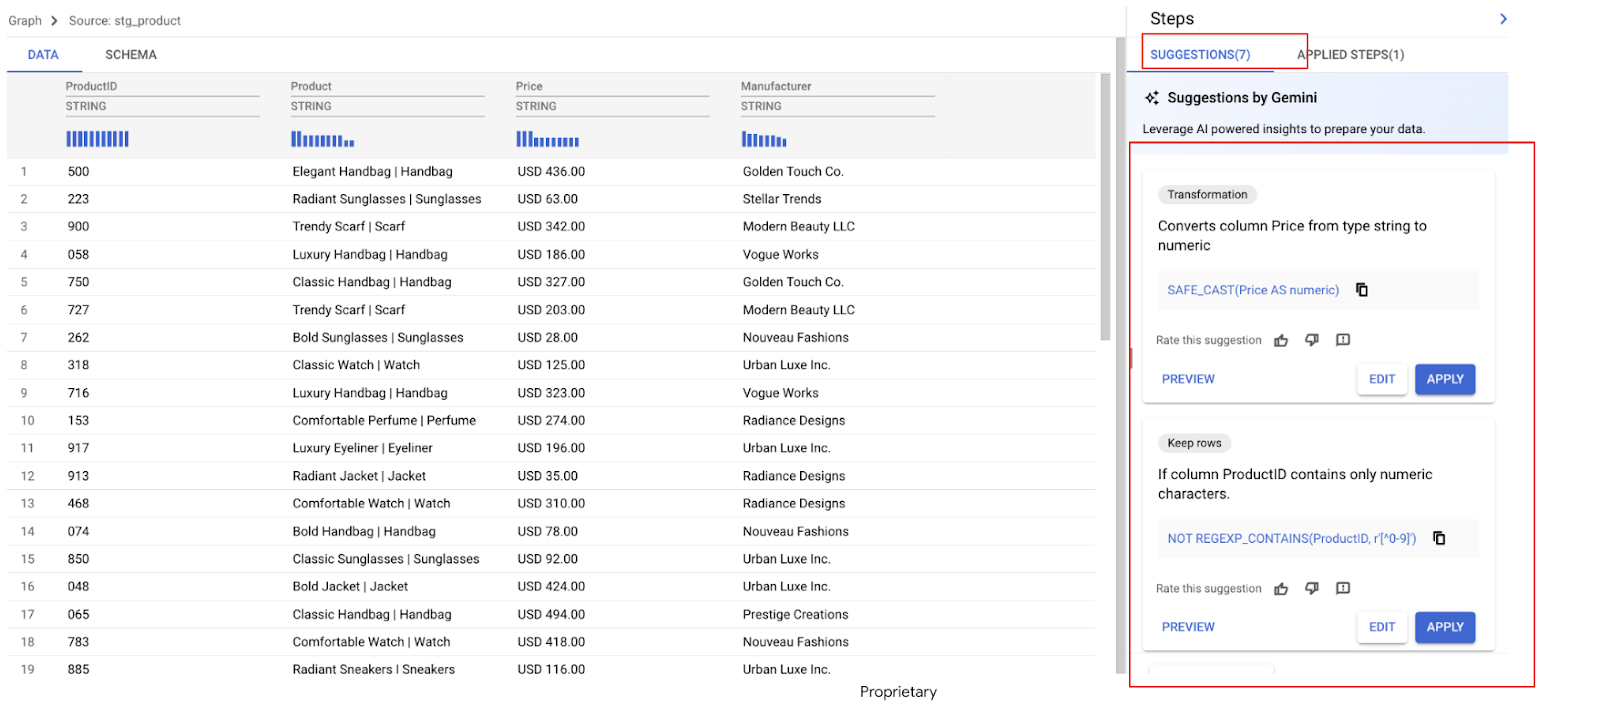This screenshot has width=1600, height=716.
Task: Copy the SAFE_CAST expression to clipboard
Action: click(x=1361, y=290)
